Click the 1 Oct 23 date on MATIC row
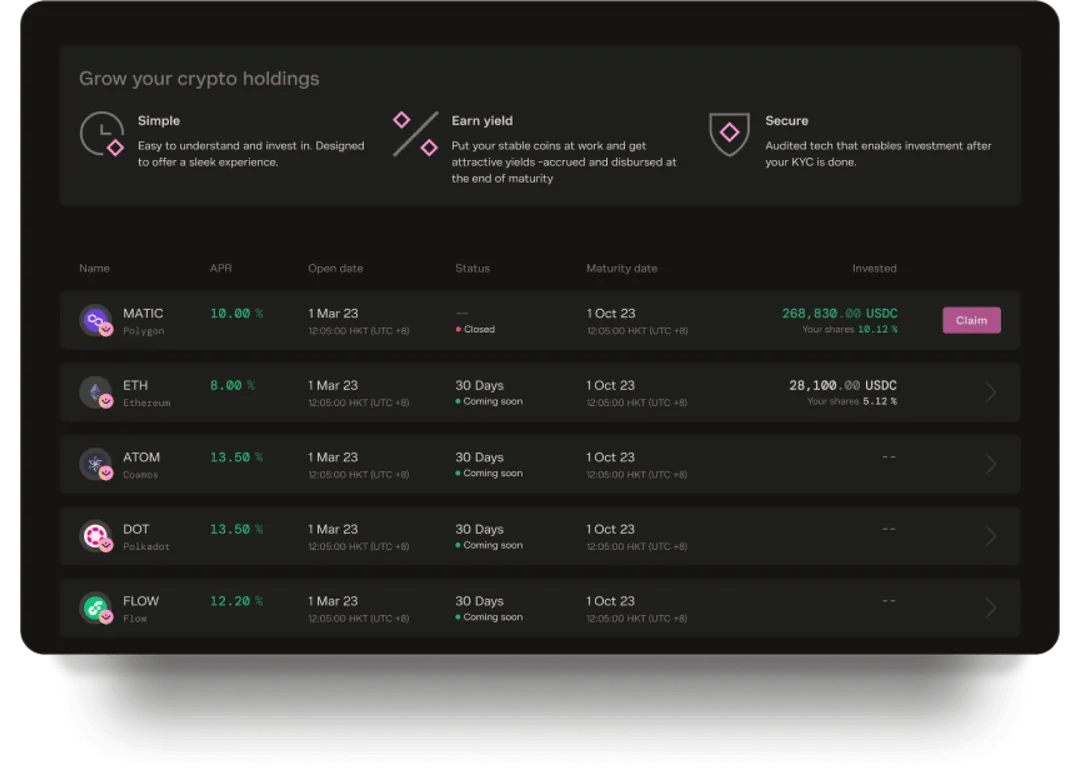This screenshot has width=1080, height=775. pyautogui.click(x=611, y=313)
